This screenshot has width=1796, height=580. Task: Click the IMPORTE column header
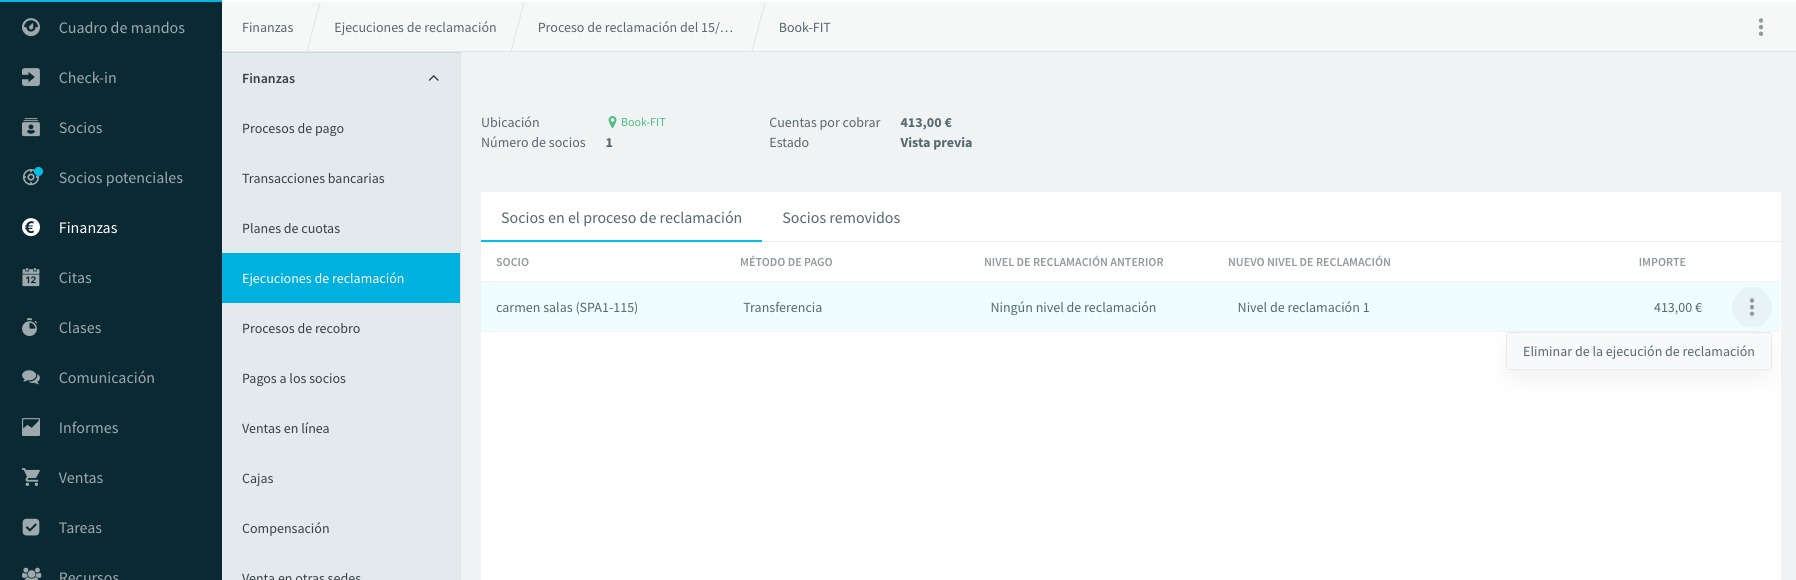click(x=1662, y=262)
